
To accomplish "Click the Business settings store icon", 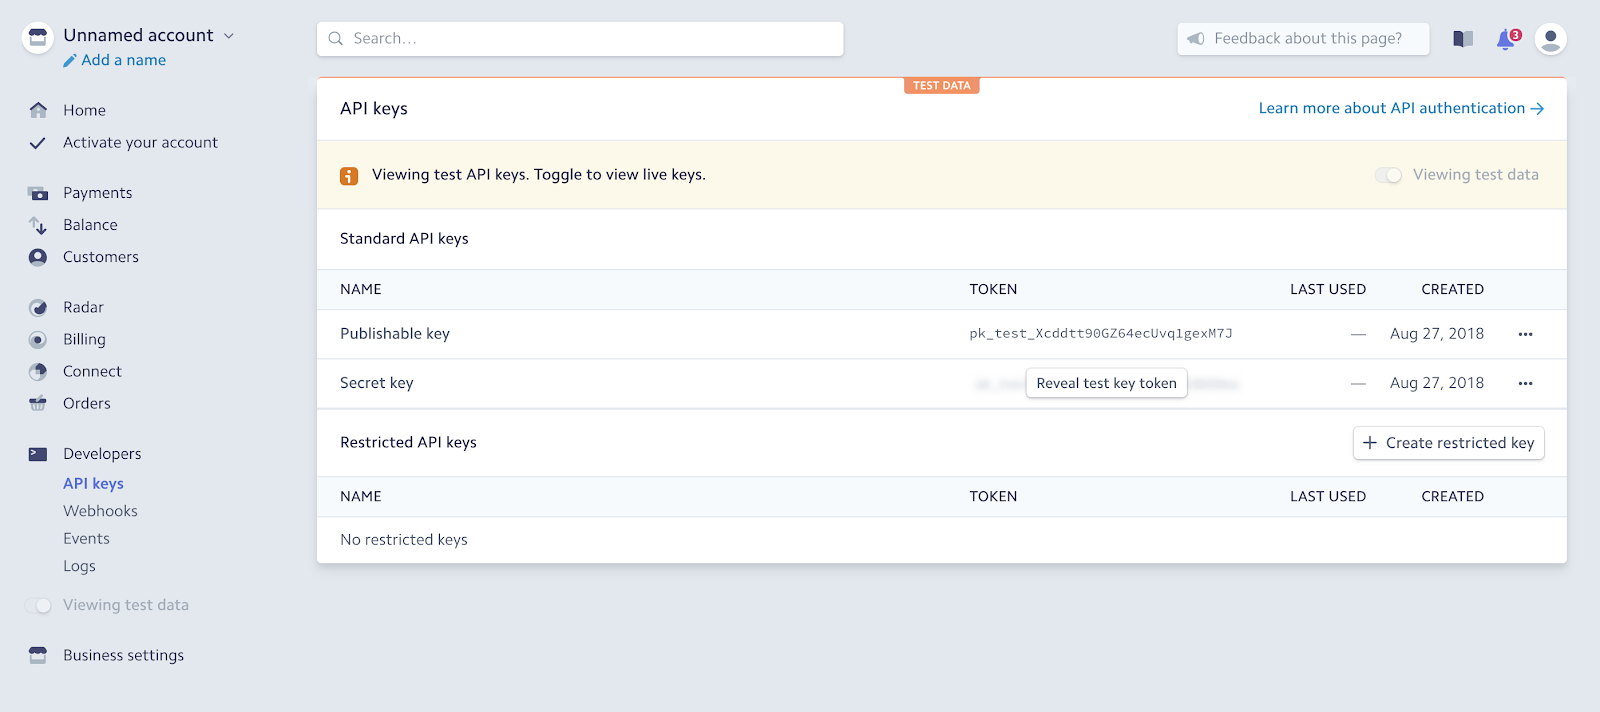I will point(38,655).
